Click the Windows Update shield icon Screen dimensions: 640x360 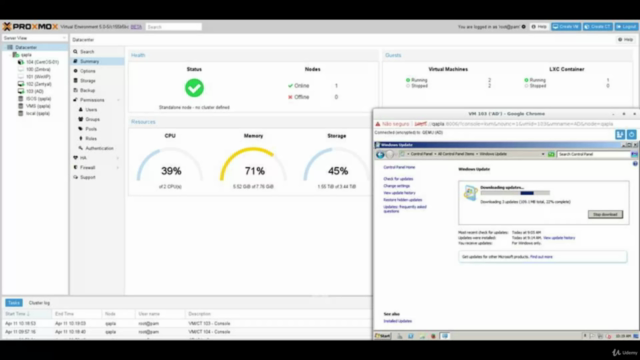(470, 193)
